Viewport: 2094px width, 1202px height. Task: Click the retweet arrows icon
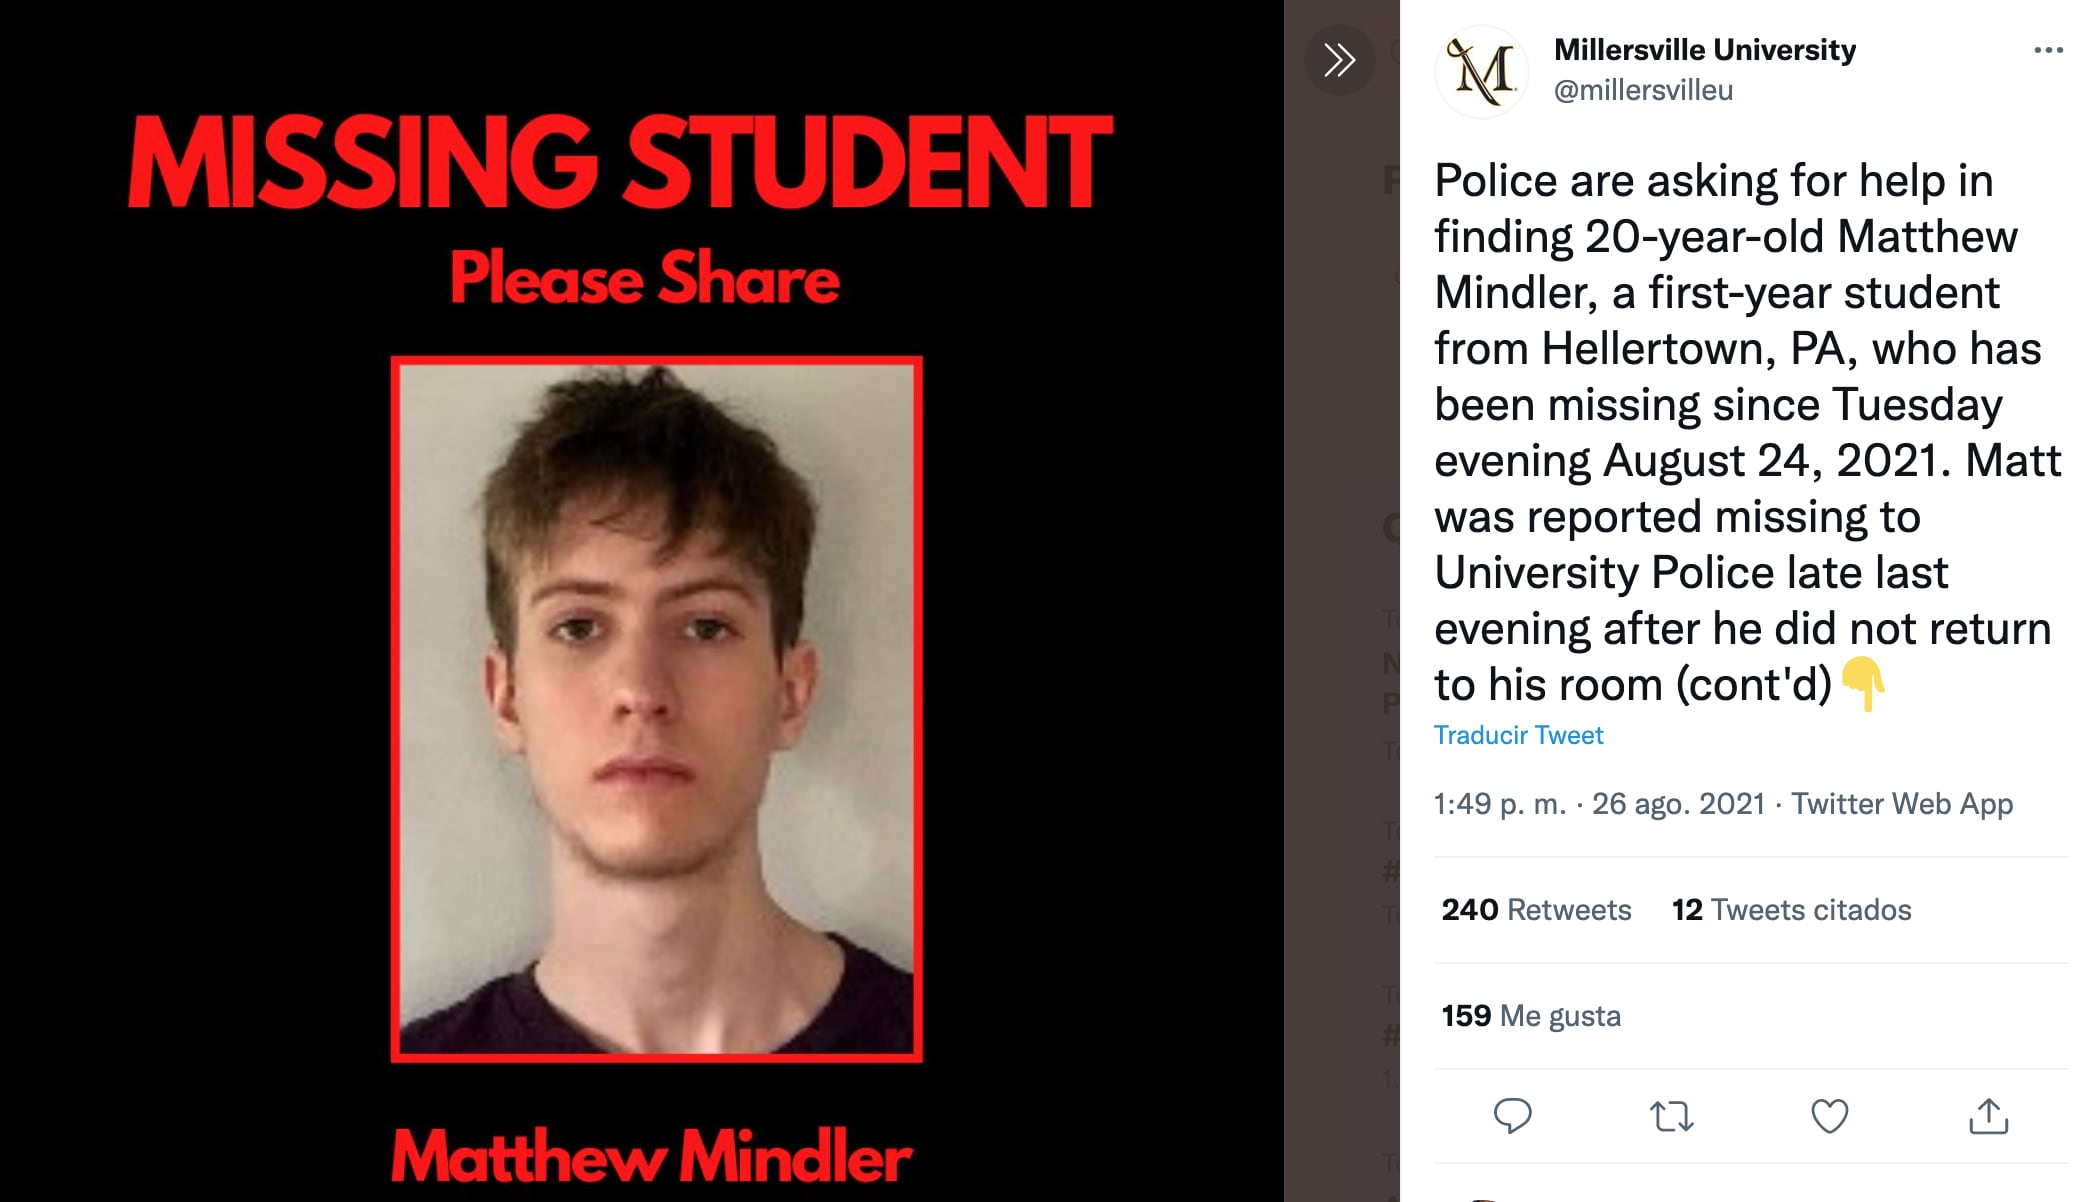tap(1671, 1116)
